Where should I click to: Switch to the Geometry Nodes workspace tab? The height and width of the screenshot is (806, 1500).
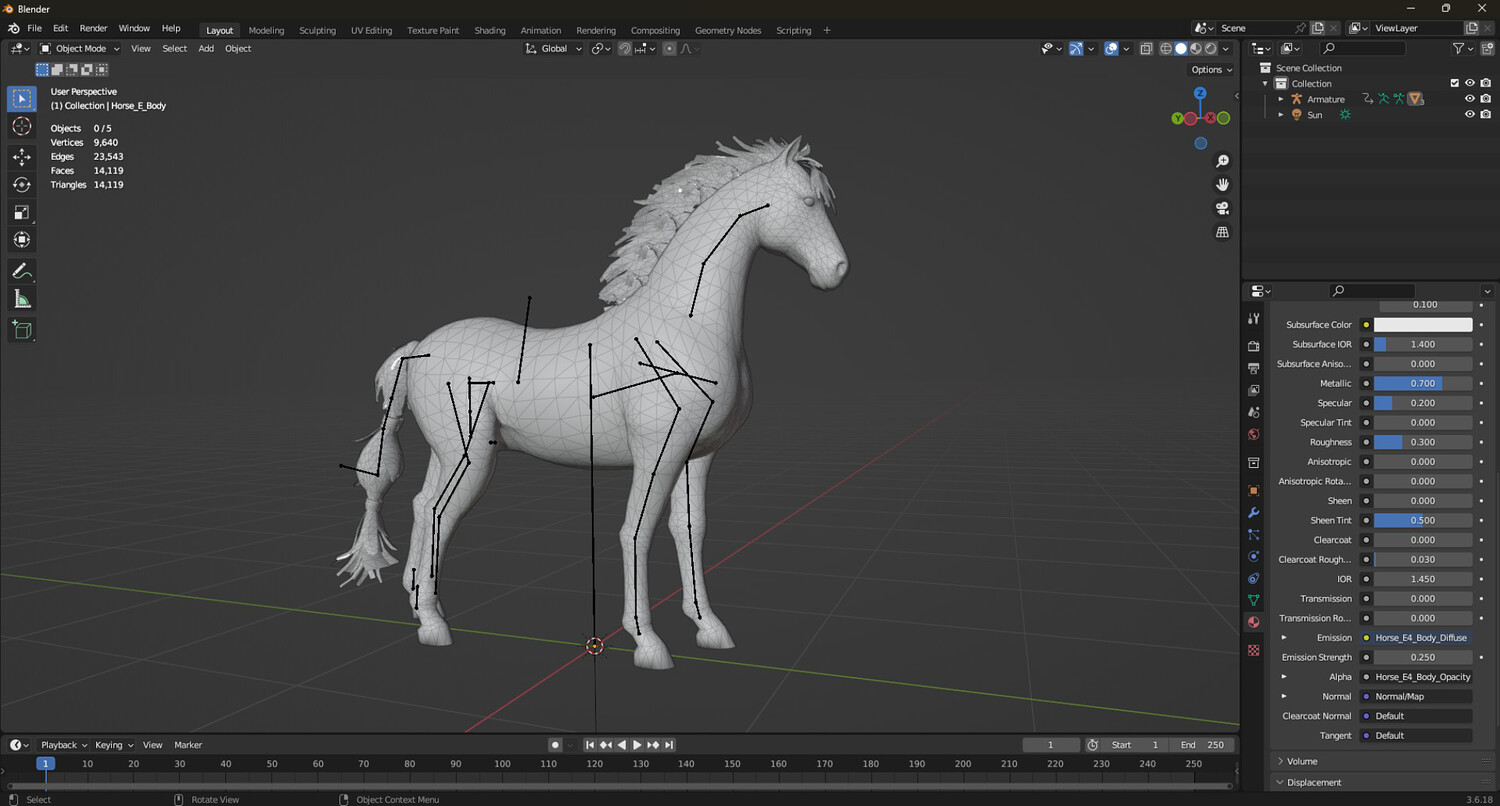728,30
